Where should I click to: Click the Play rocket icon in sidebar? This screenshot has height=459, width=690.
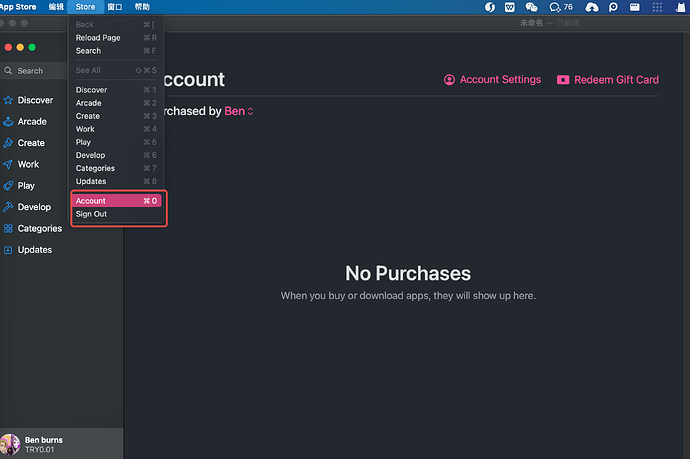[x=8, y=186]
